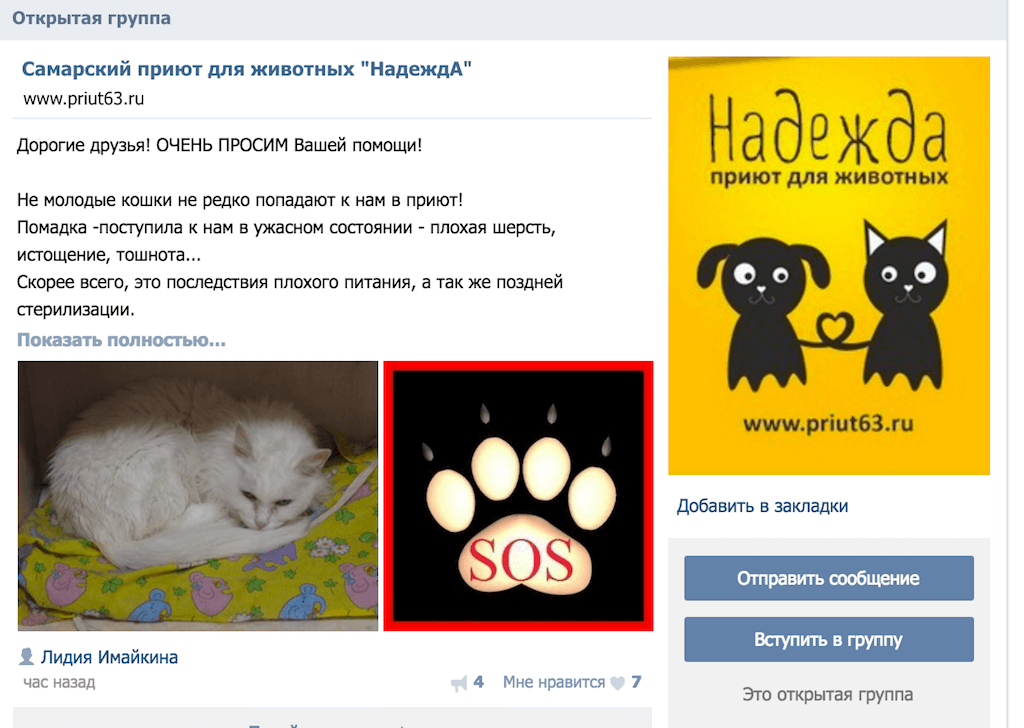The width and height of the screenshot is (1024, 728).
Task: Click the heart like icon
Action: pos(617,684)
